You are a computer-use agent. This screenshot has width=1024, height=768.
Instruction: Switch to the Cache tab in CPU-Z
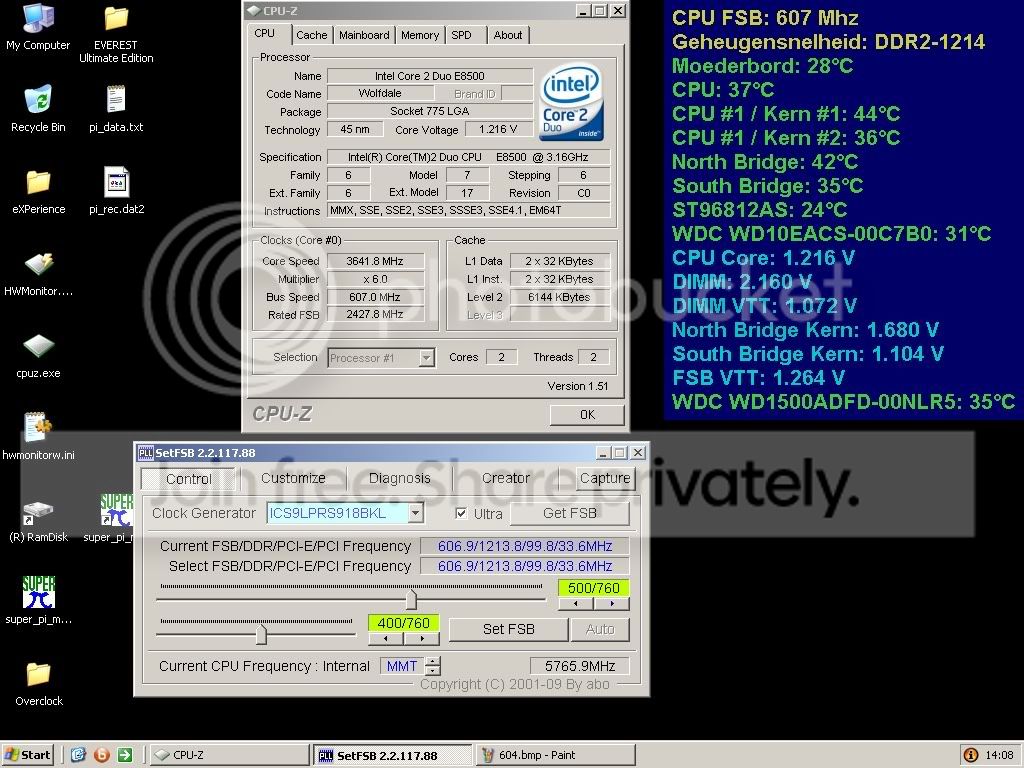[312, 35]
